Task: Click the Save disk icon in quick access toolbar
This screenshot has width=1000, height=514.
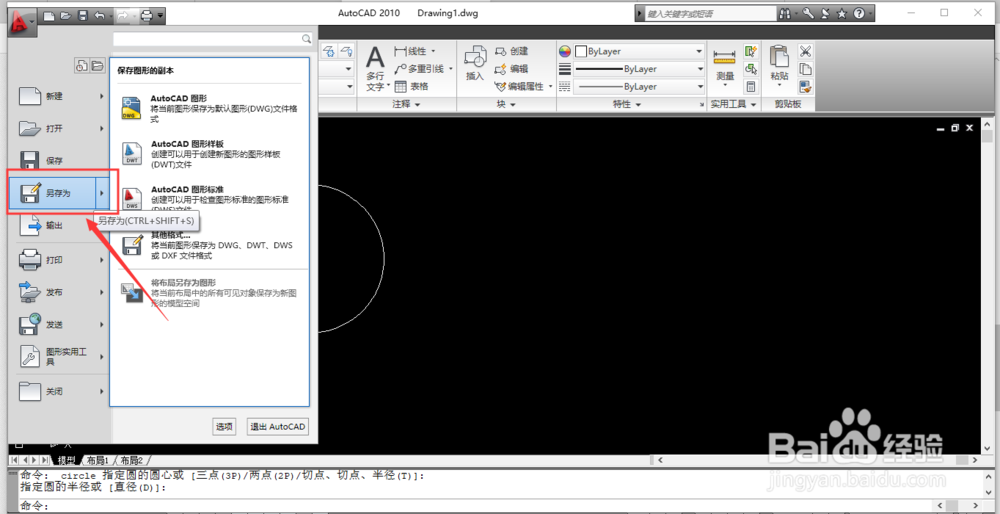Action: coord(82,15)
